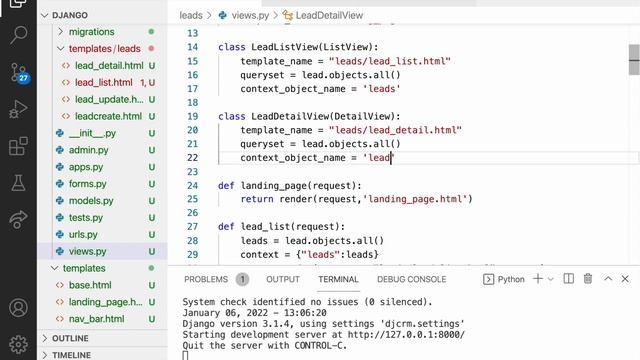The width and height of the screenshot is (640, 360).
Task: Open forms.py file
Action: pos(87,184)
